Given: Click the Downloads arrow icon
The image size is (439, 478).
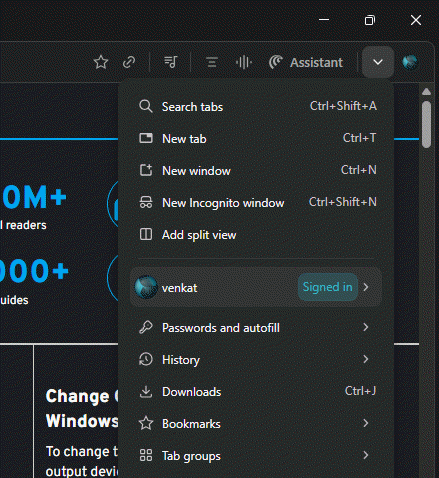Looking at the screenshot, I should point(146,392).
